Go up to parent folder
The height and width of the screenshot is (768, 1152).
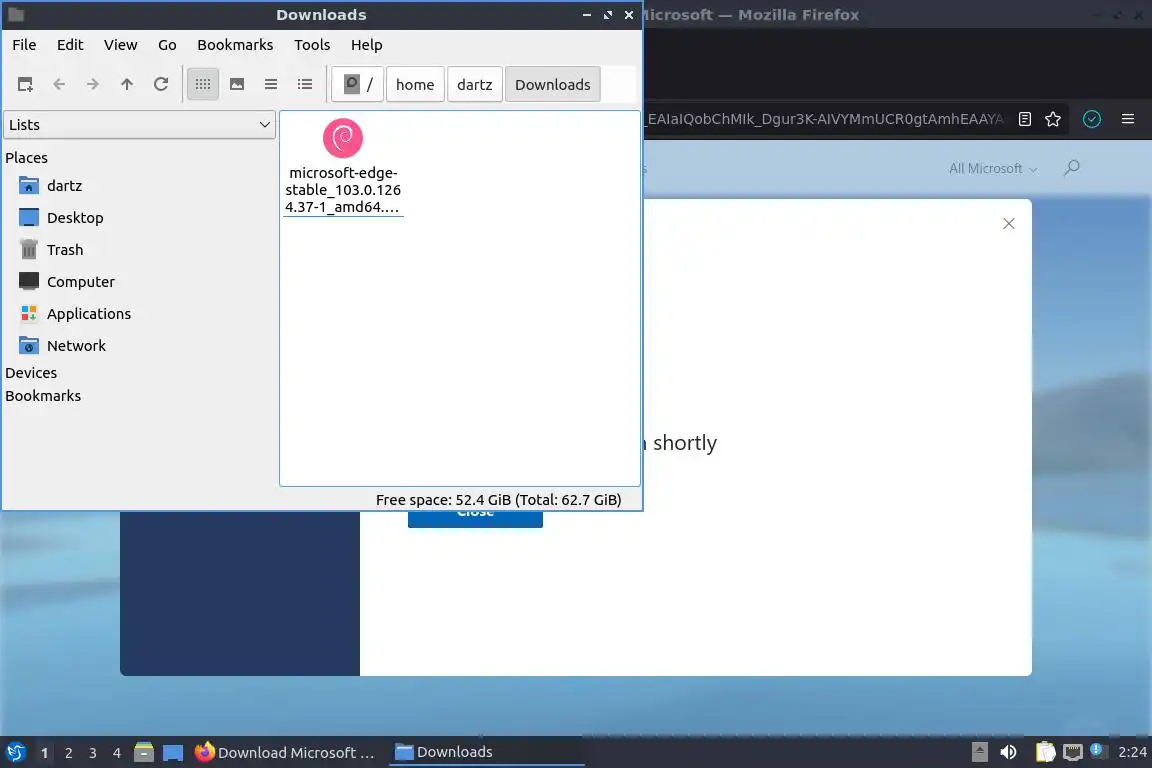[126, 85]
